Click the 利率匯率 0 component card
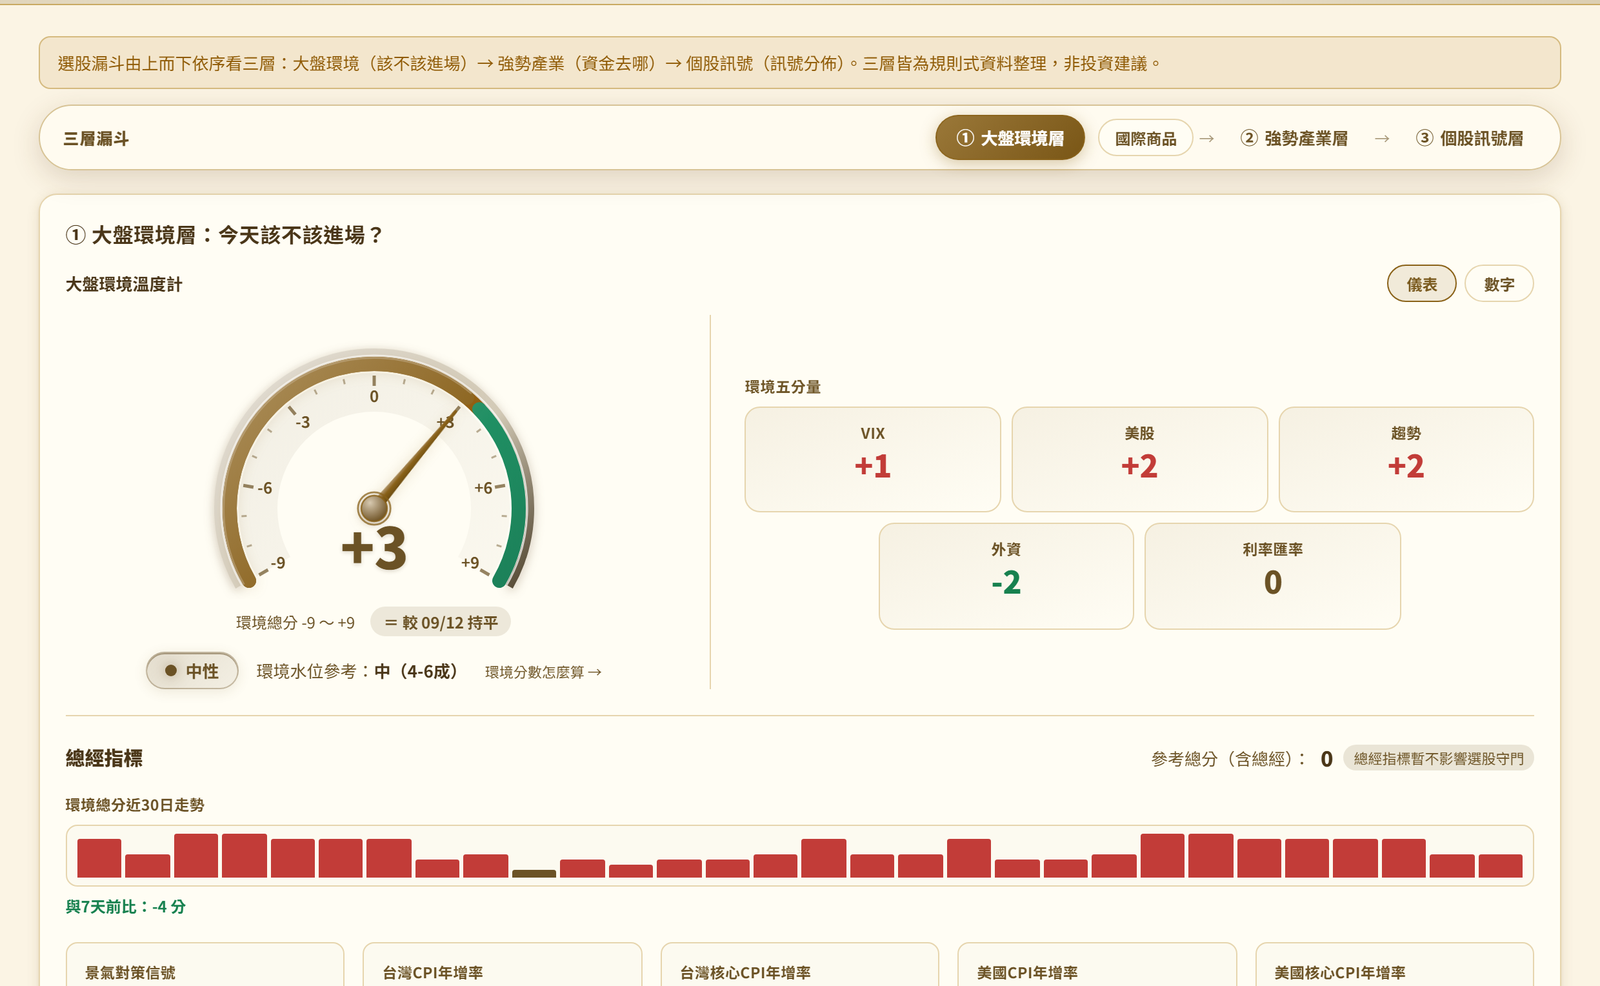 click(x=1273, y=576)
